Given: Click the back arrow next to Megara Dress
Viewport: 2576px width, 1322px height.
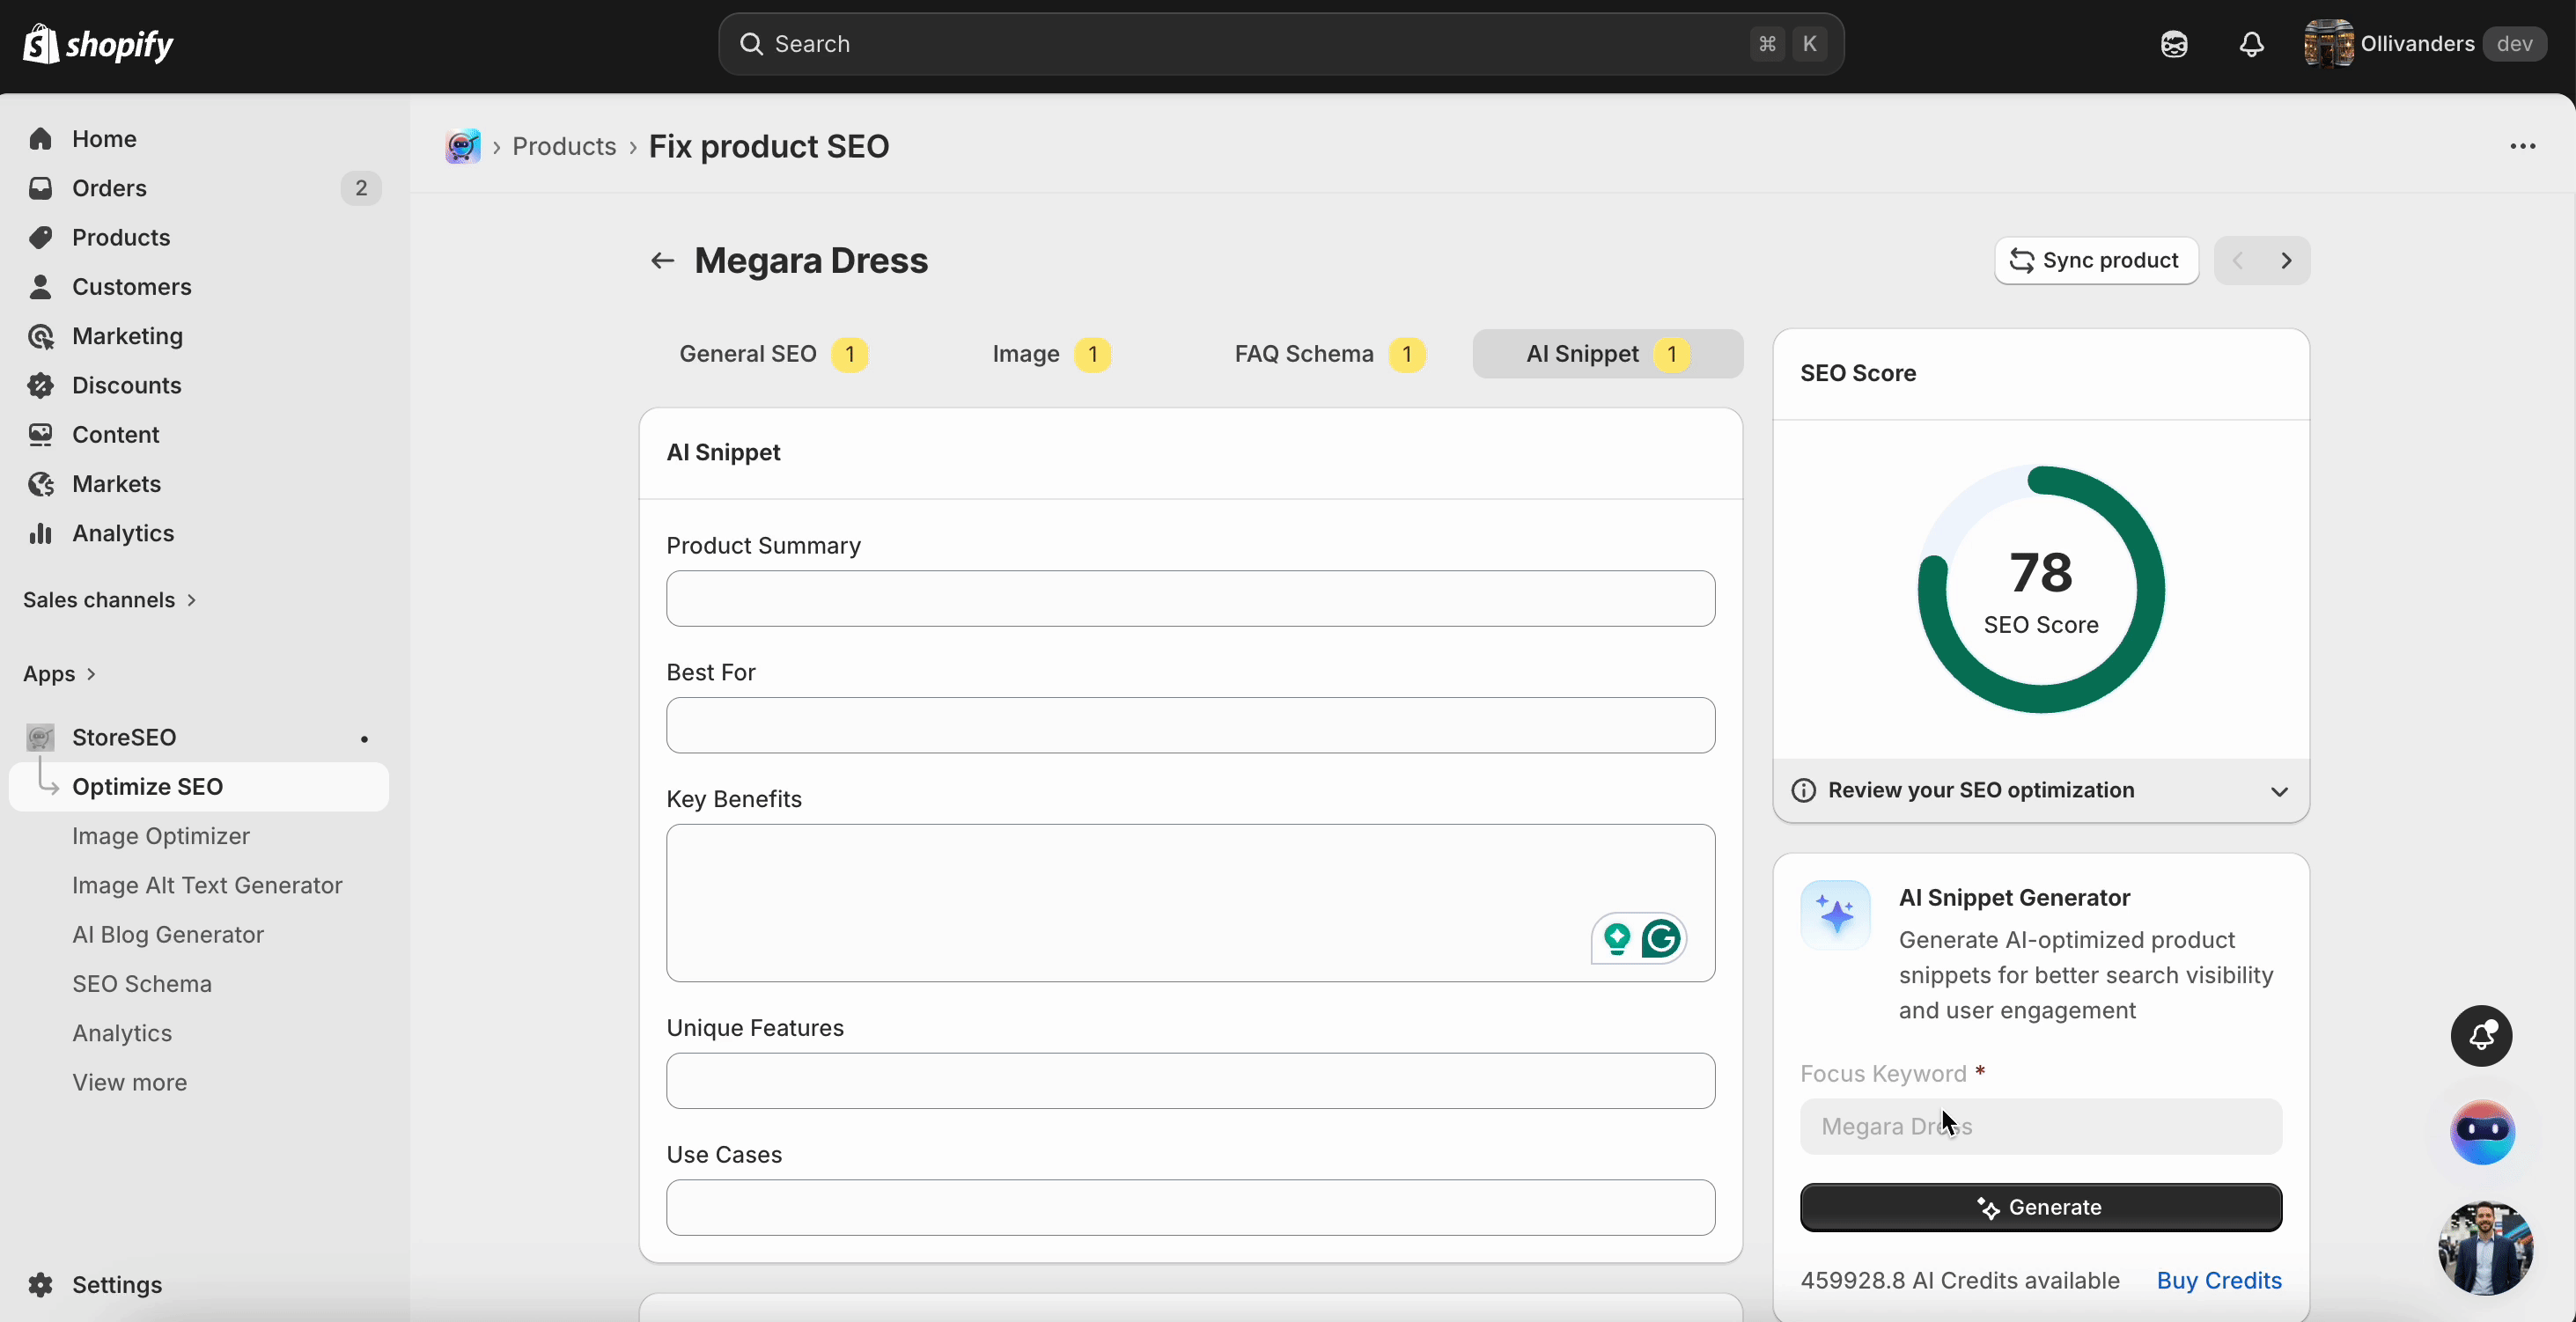Looking at the screenshot, I should coord(661,261).
